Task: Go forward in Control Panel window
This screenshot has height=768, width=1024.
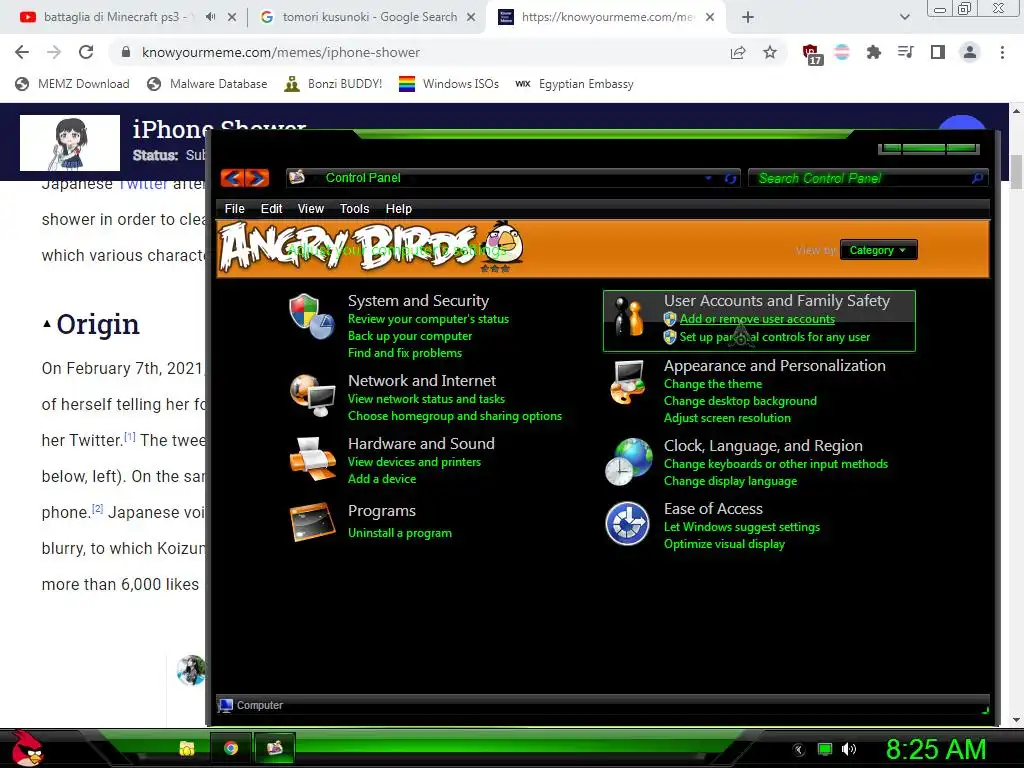Action: (x=257, y=178)
